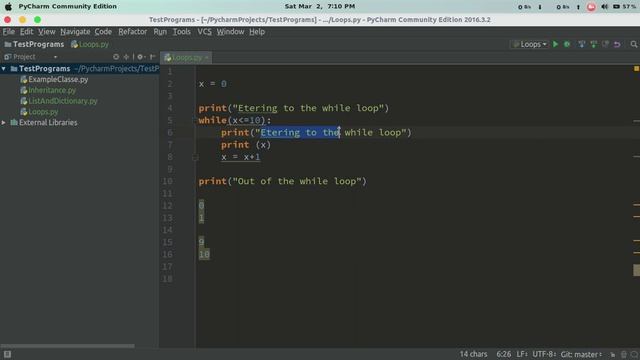Click the red recording icon in menu bar

(x=591, y=7)
